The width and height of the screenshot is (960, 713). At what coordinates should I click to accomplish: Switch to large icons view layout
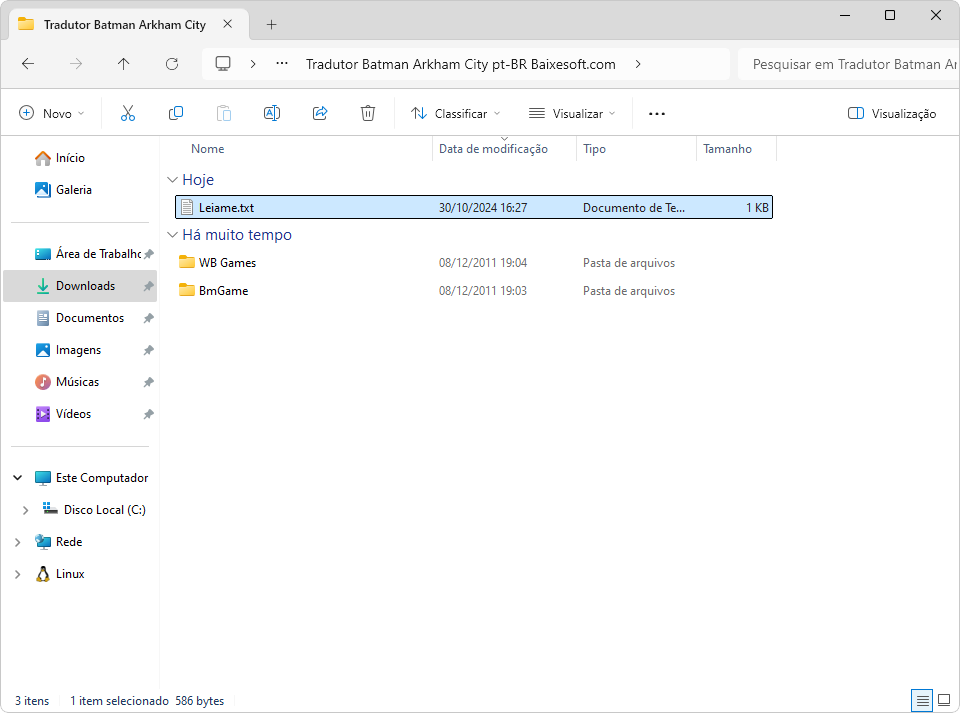tap(943, 700)
